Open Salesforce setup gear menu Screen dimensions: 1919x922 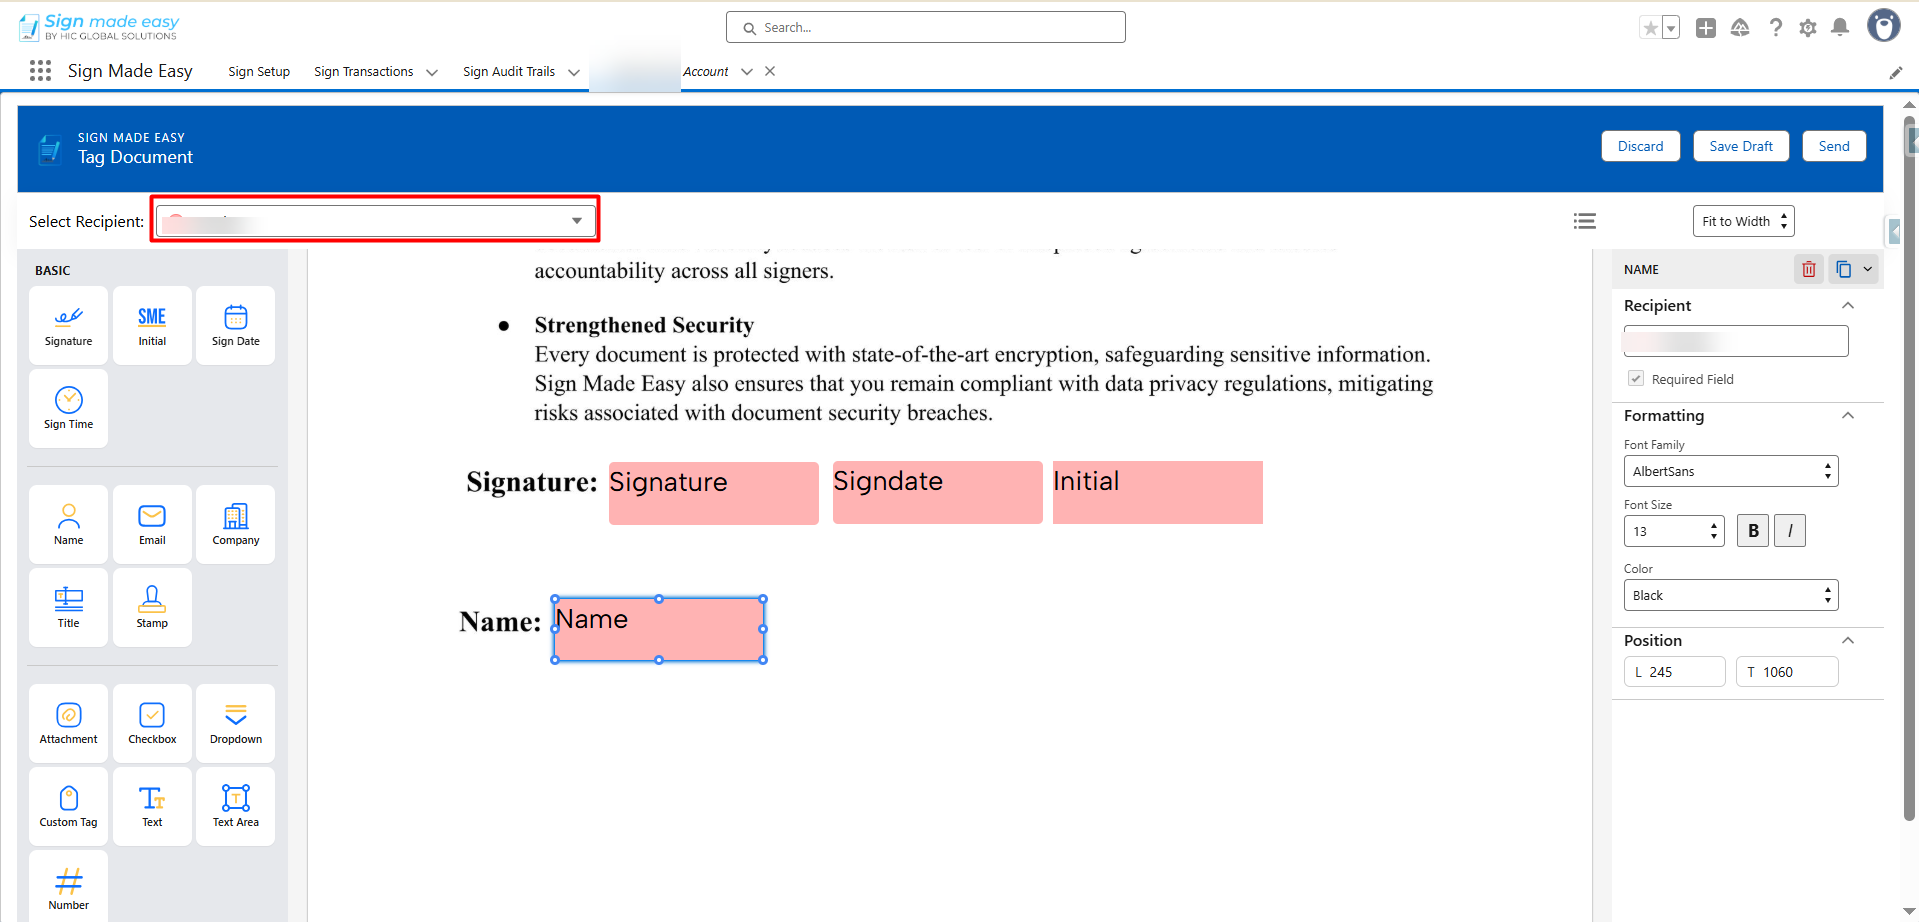1808,28
